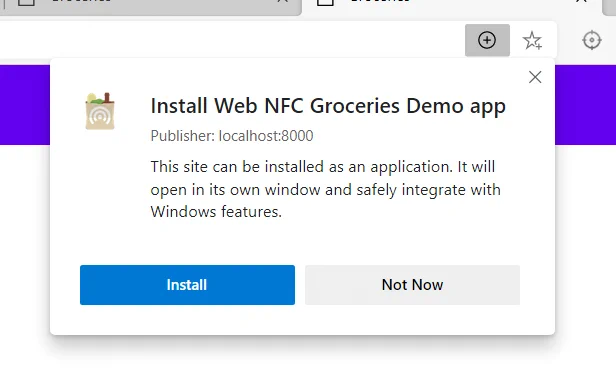Viewport: 616px width, 375px height.
Task: Click the install app plus icon
Action: pyautogui.click(x=487, y=40)
